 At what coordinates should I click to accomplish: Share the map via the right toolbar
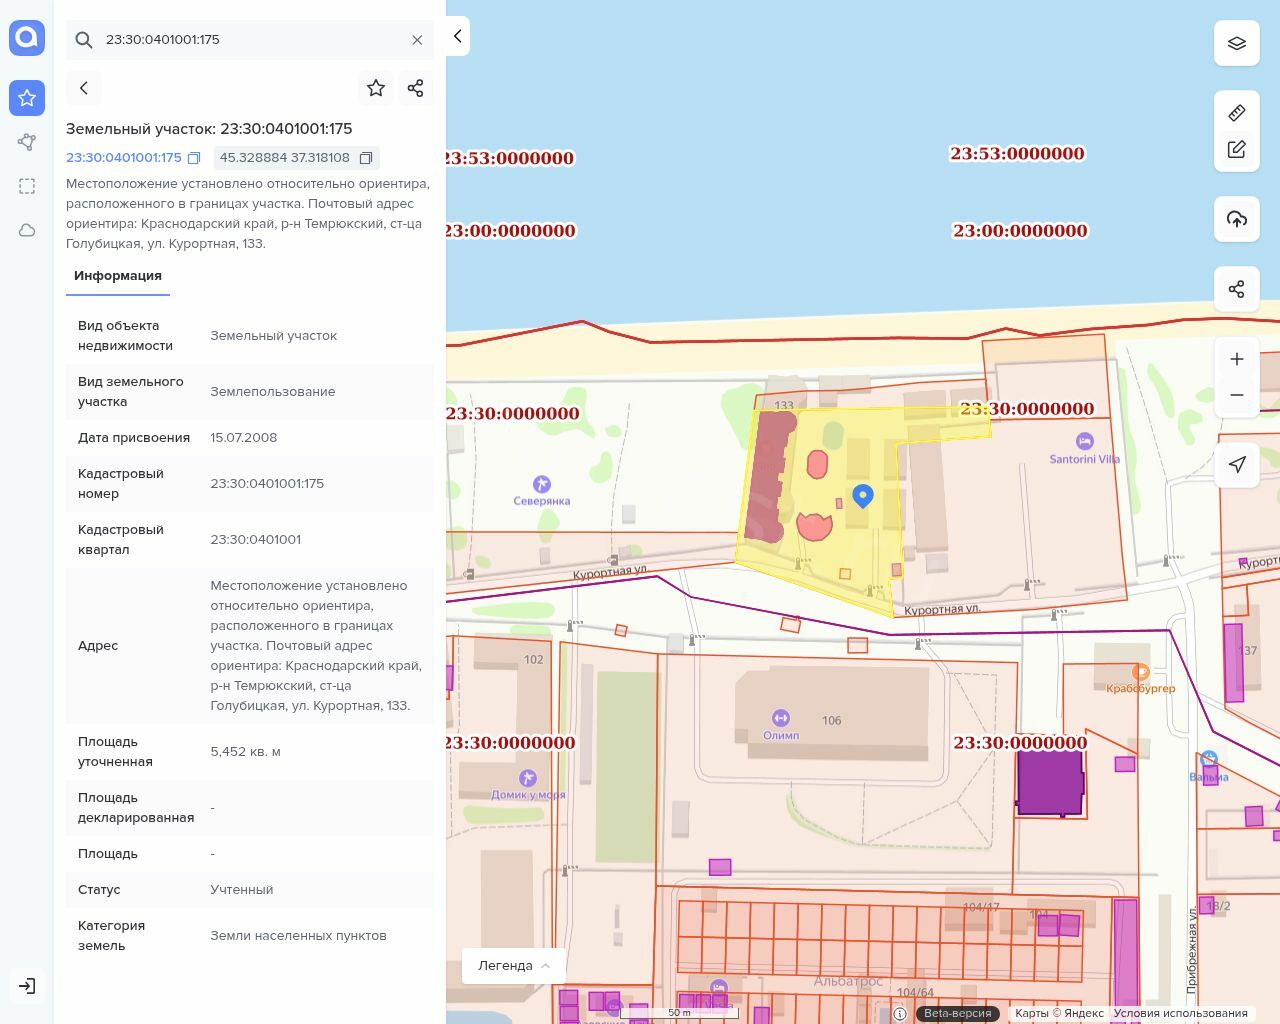1237,289
